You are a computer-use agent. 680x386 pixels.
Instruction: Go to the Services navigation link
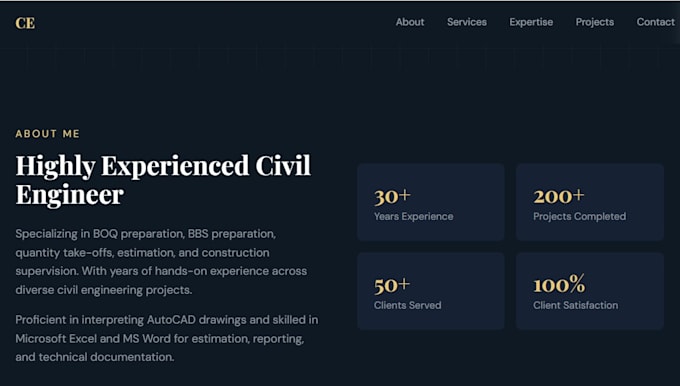(467, 22)
